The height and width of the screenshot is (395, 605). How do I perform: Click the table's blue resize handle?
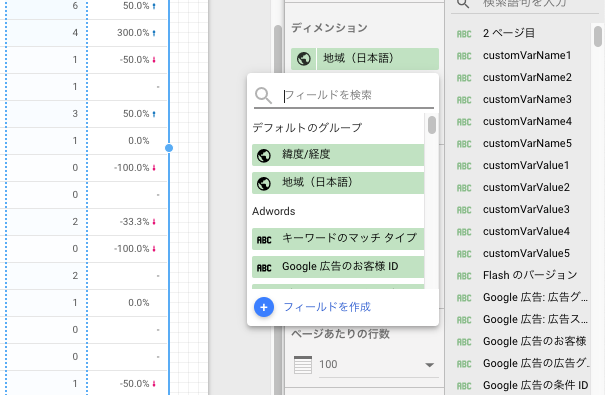pyautogui.click(x=169, y=148)
